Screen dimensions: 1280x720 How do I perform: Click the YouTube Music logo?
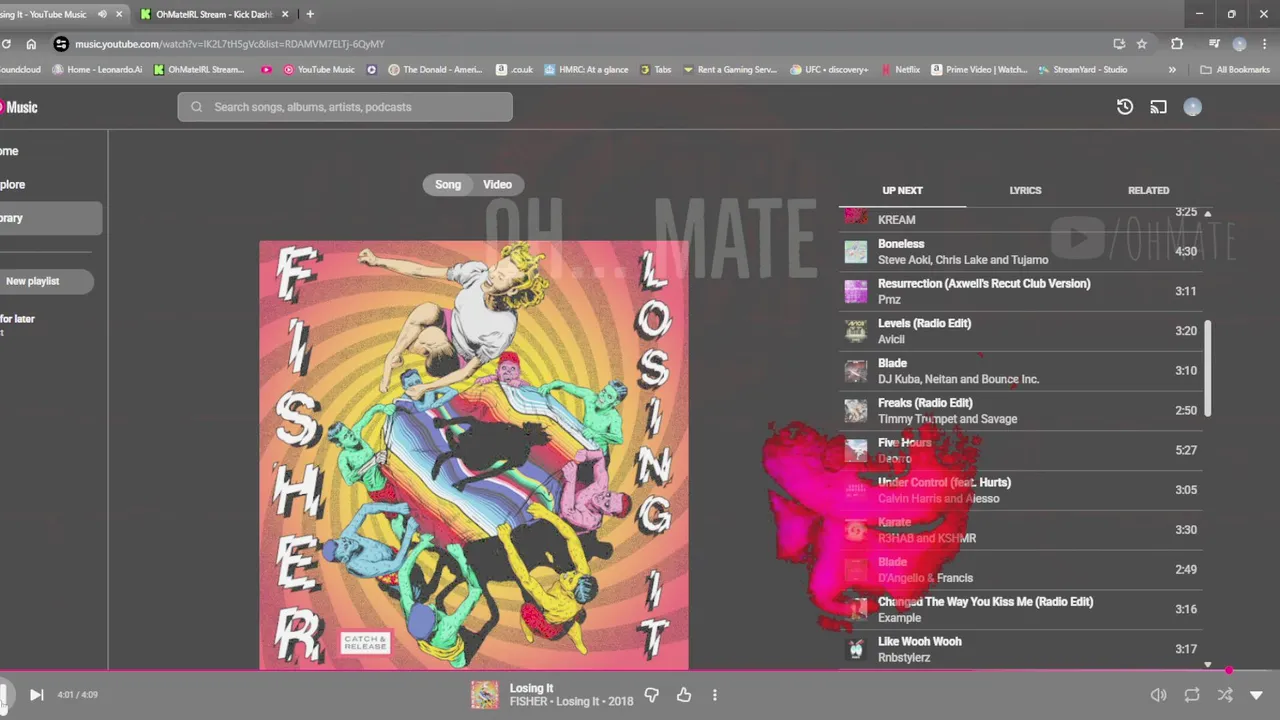[x=18, y=107]
